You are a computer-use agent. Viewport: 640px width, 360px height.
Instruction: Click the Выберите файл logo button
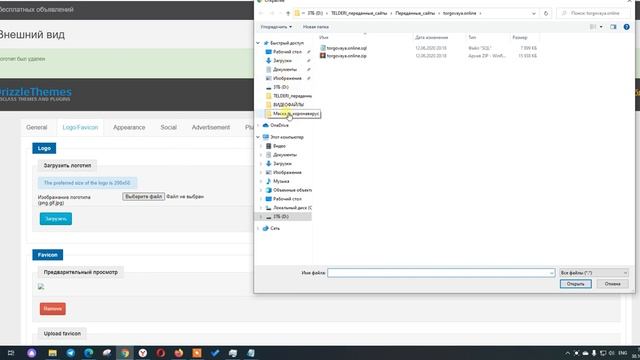pos(143,196)
